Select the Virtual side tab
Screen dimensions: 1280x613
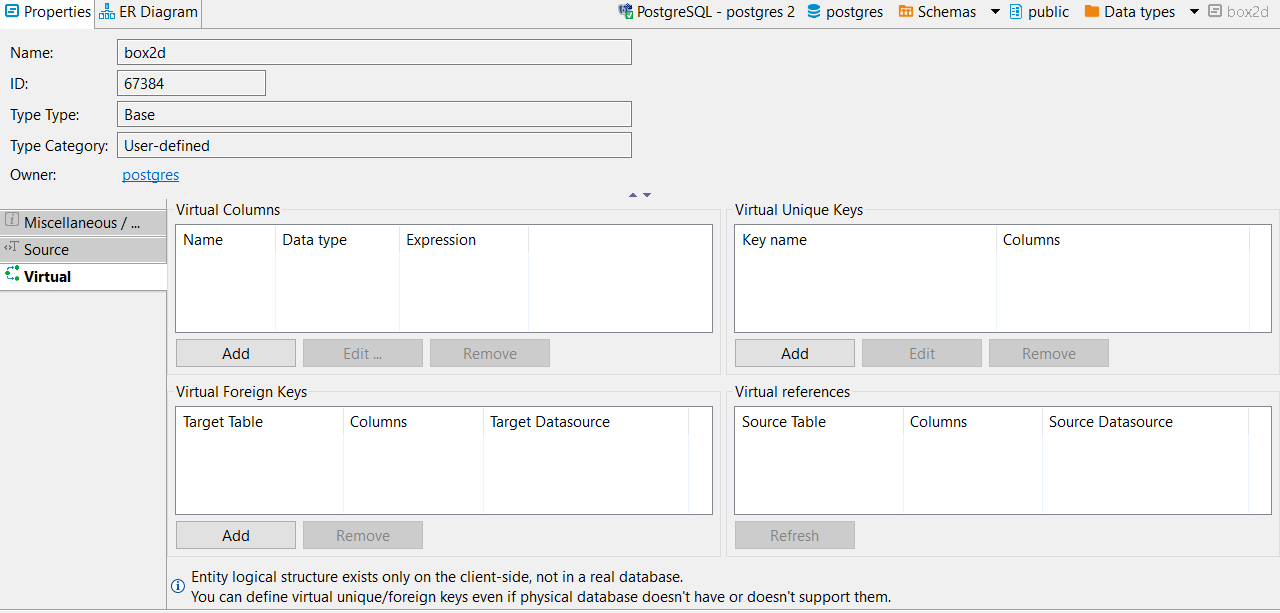(83, 277)
